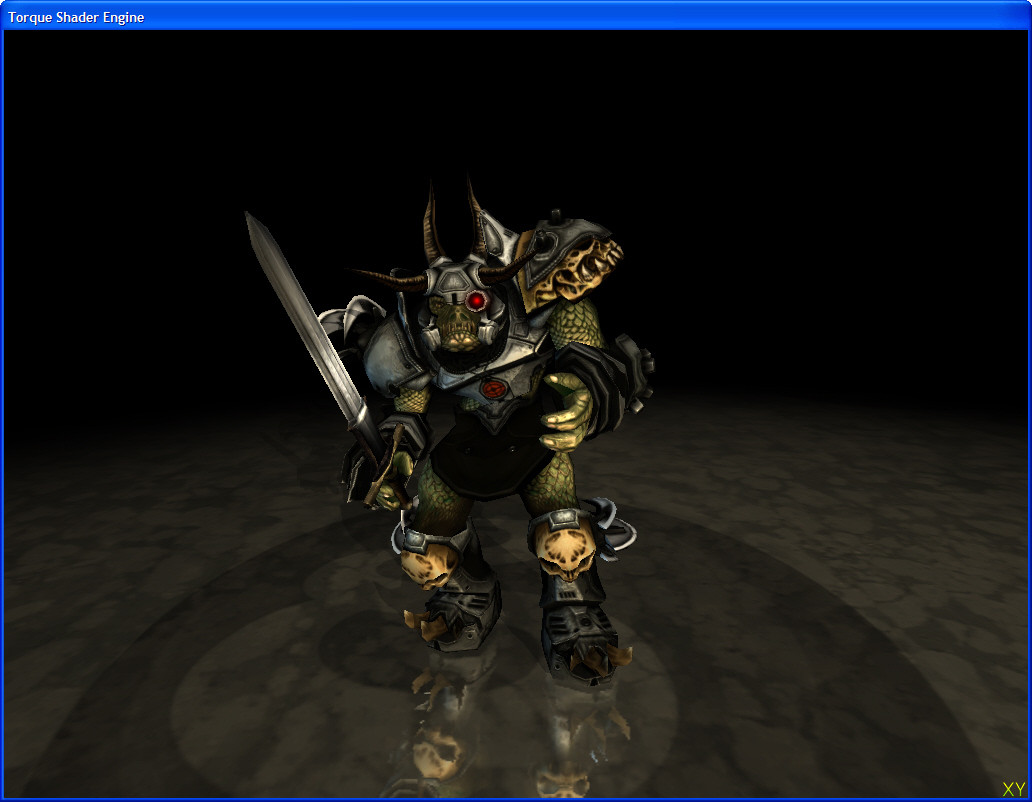Image resolution: width=1032 pixels, height=802 pixels.
Task: Click the red emblem on chest armor
Action: click(491, 388)
